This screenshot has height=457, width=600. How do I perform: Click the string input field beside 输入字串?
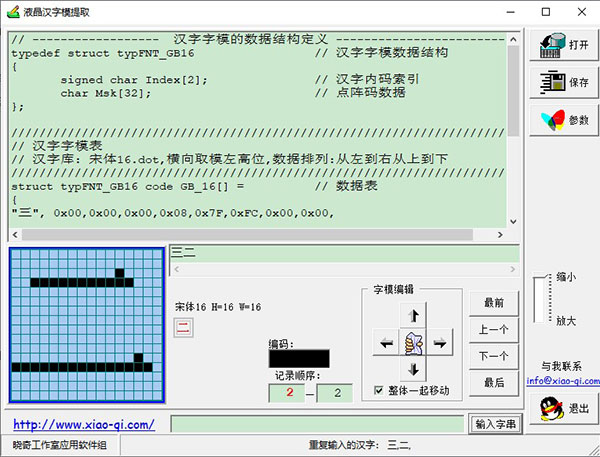[318, 425]
